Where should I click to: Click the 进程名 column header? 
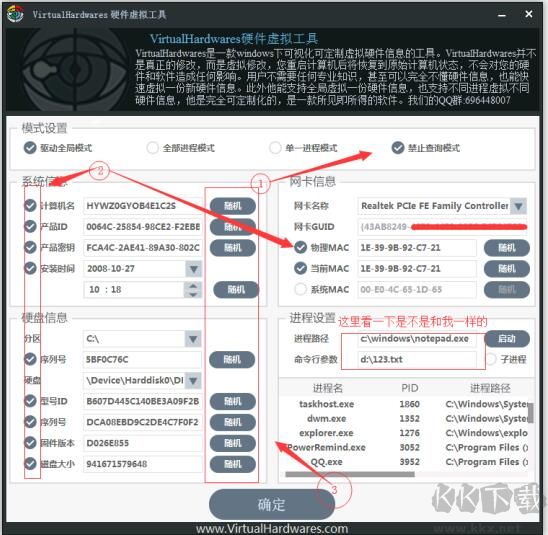click(328, 388)
